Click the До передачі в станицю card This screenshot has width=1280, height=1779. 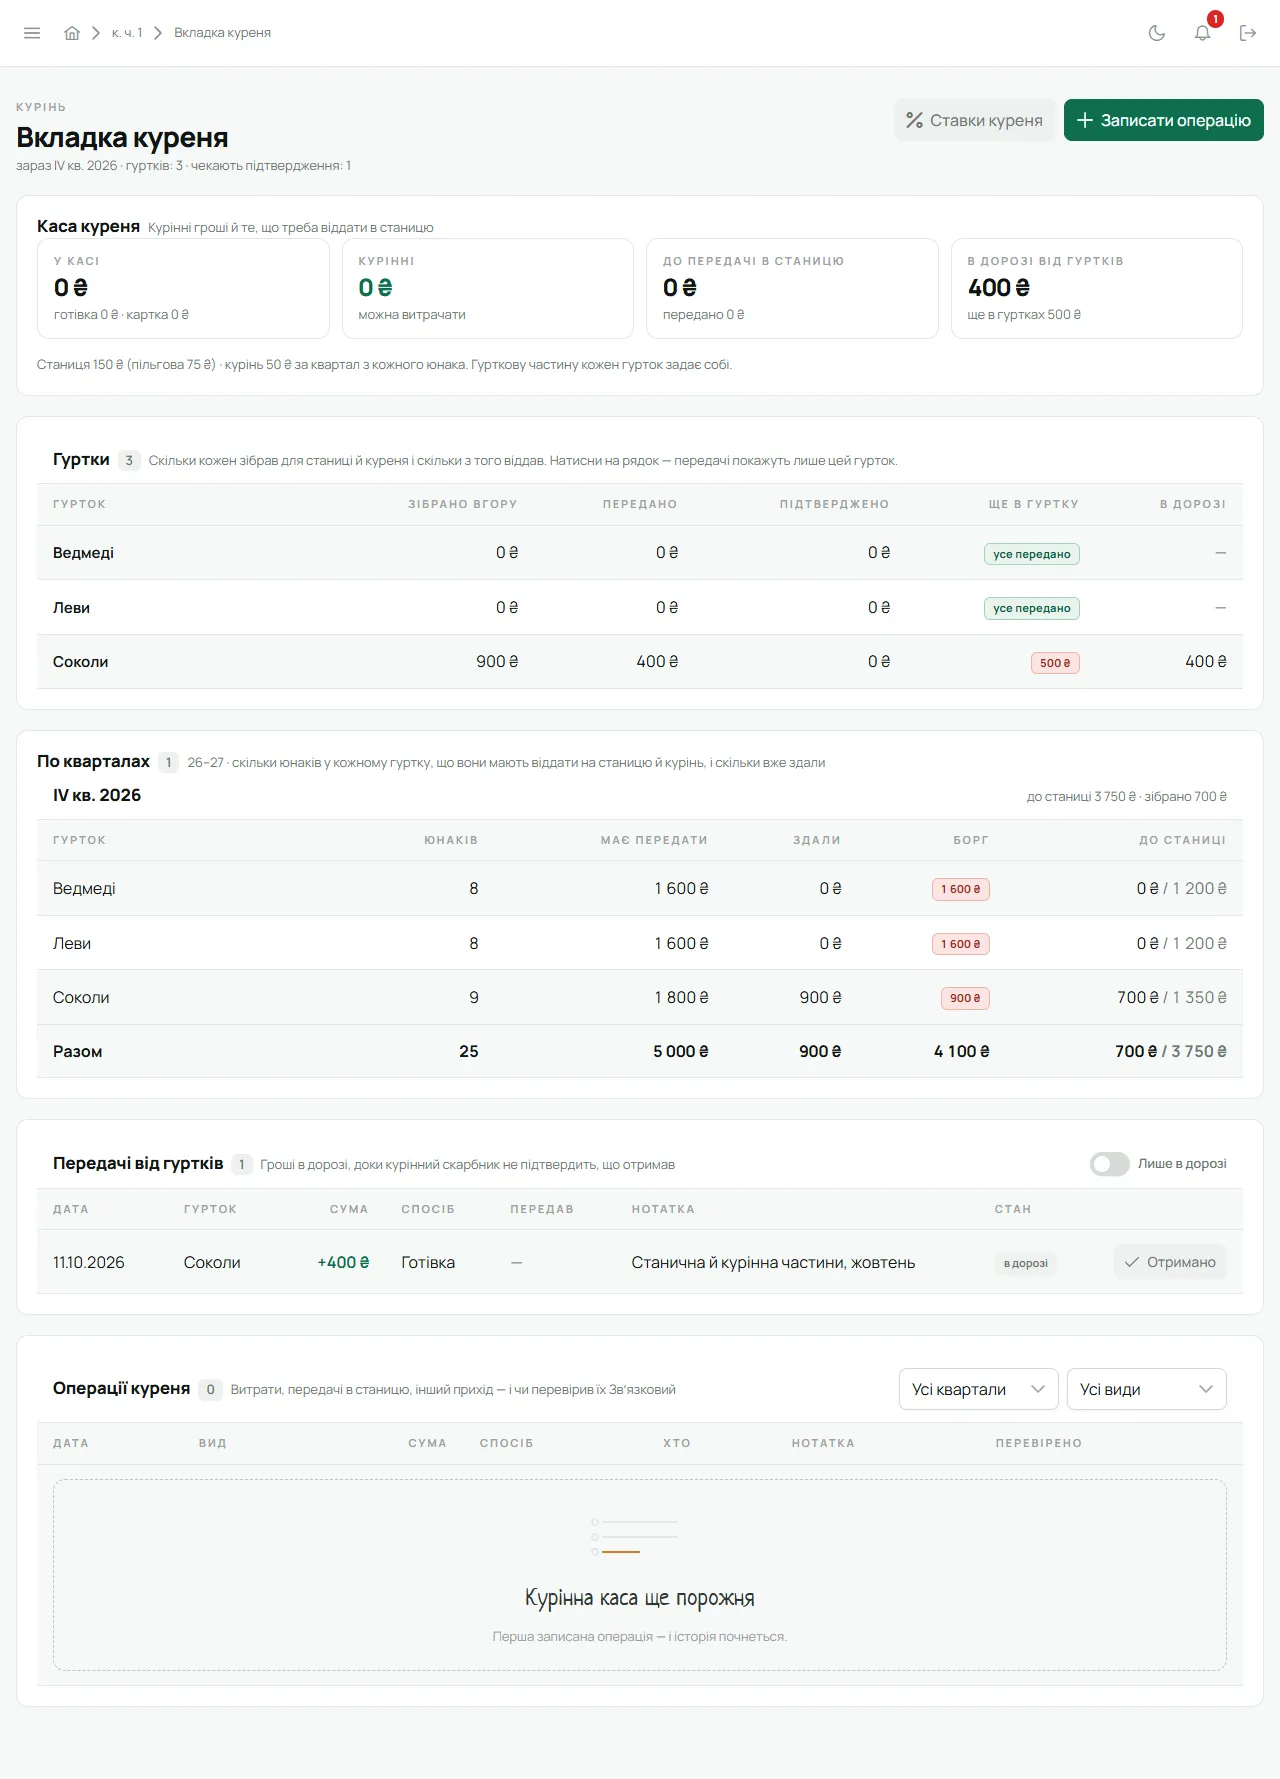792,288
